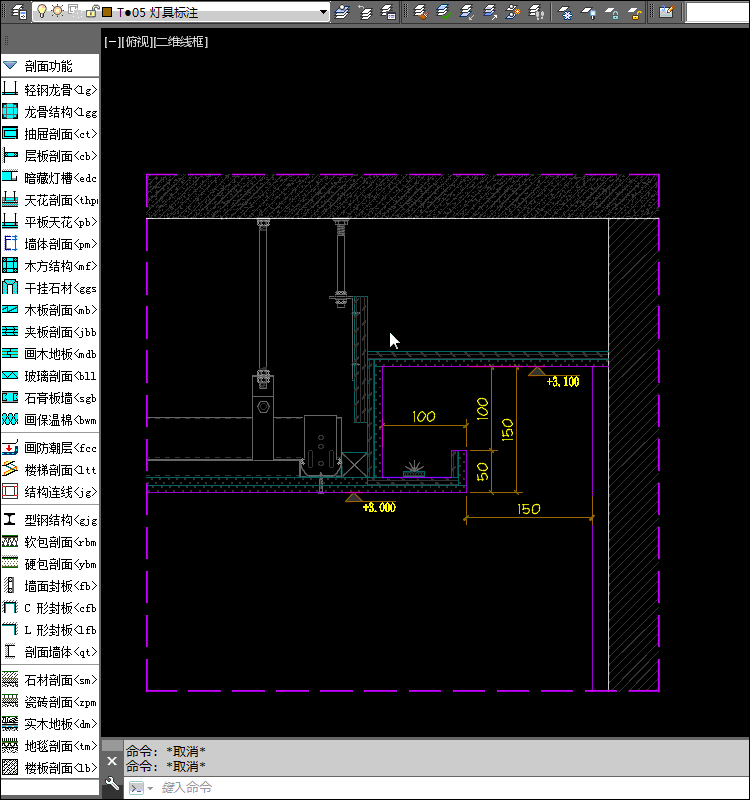Choose 平板天花<pb> command
Image resolution: width=750 pixels, height=800 pixels.
(x=50, y=222)
